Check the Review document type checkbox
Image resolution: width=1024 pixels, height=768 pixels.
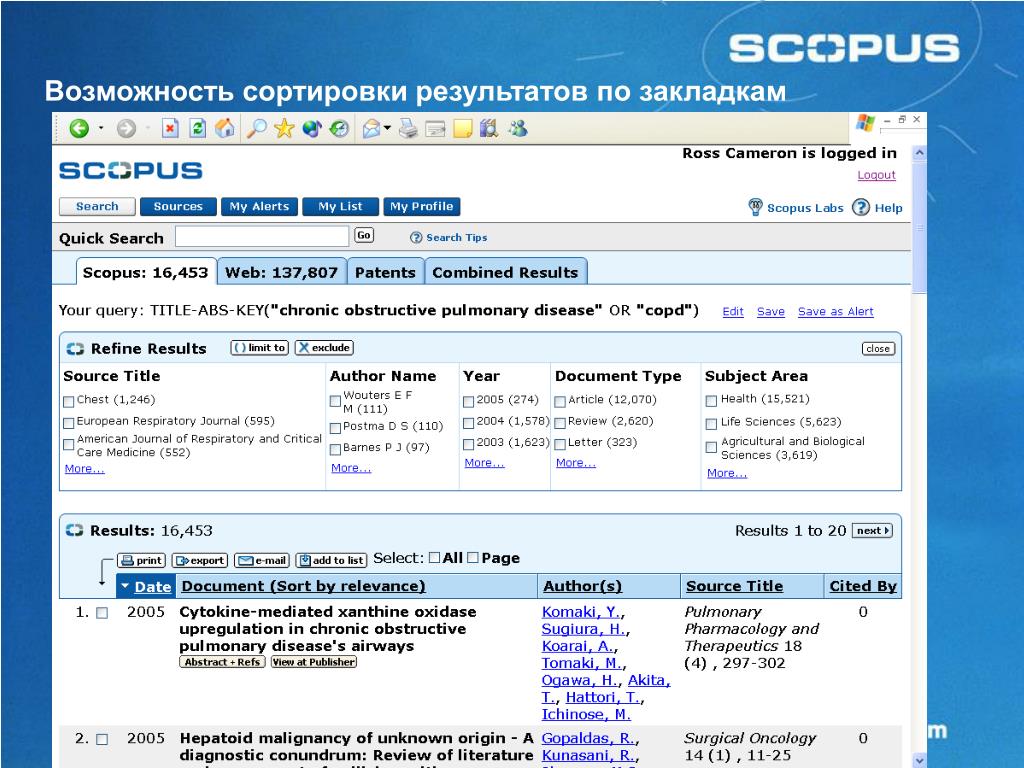[560, 423]
